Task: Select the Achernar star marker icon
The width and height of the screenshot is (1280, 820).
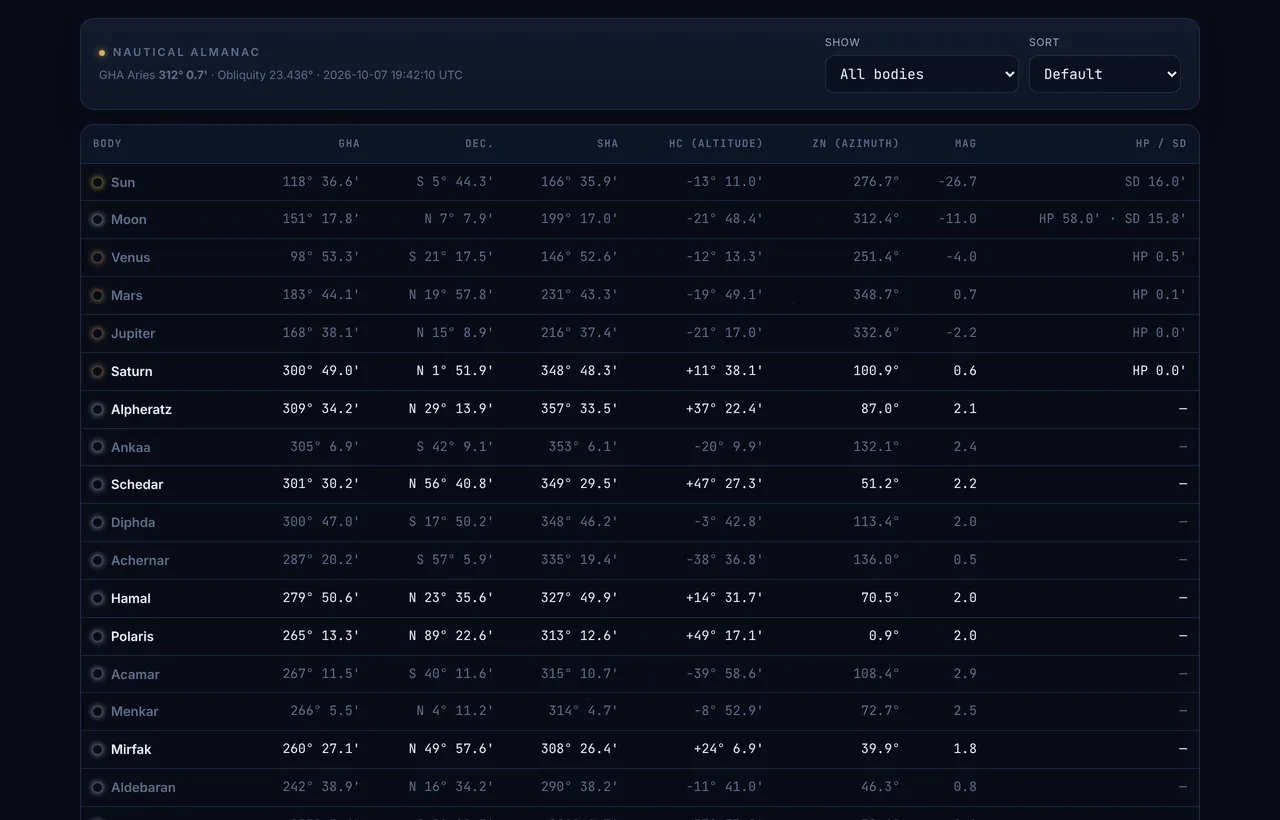Action: (x=98, y=560)
